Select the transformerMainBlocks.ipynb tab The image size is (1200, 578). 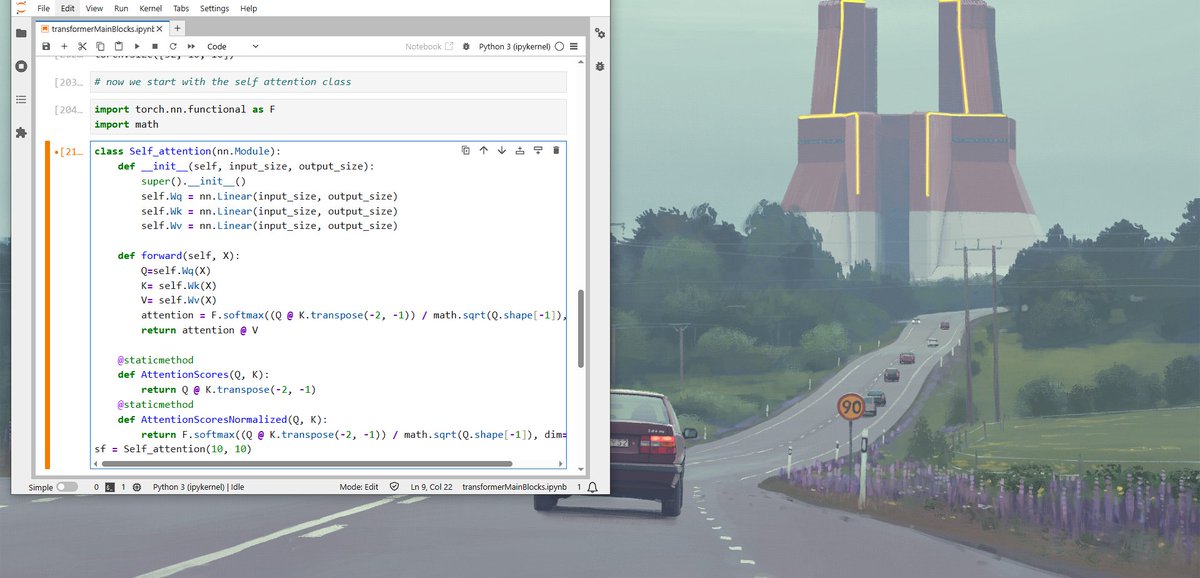tap(102, 29)
